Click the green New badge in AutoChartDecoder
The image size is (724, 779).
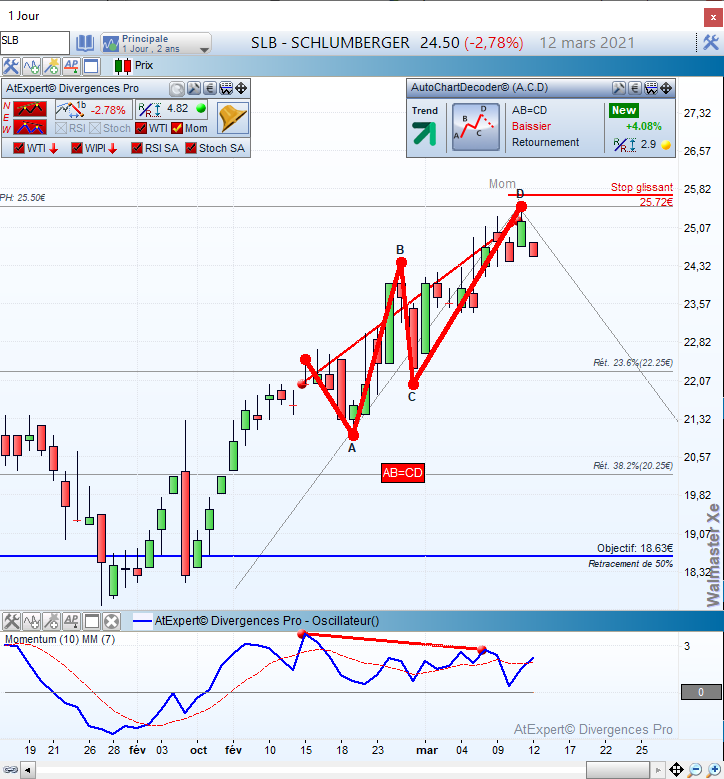point(624,110)
